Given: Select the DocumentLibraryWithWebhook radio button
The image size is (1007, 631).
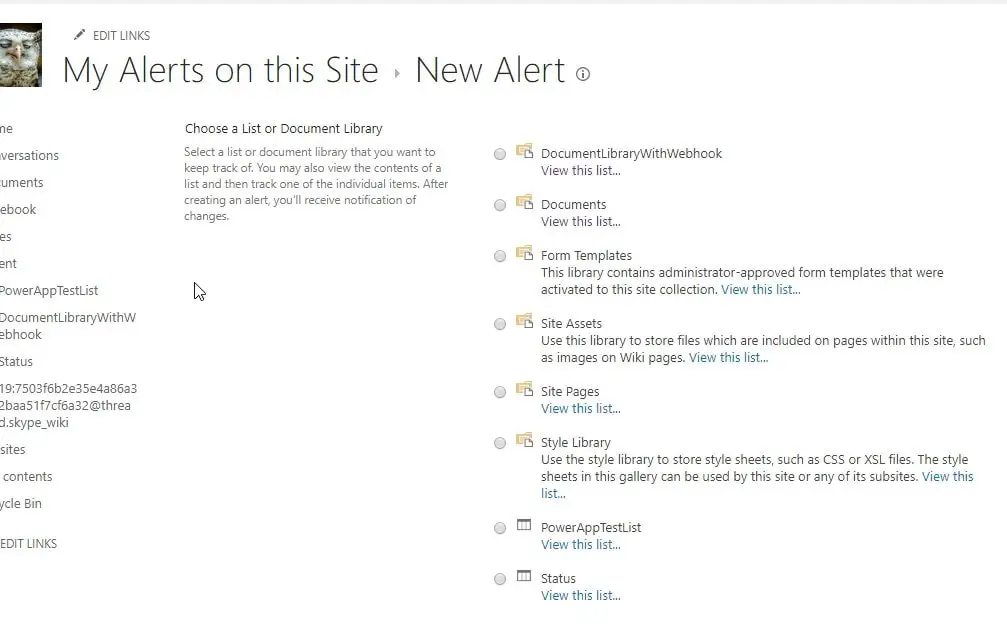Looking at the screenshot, I should tap(500, 154).
